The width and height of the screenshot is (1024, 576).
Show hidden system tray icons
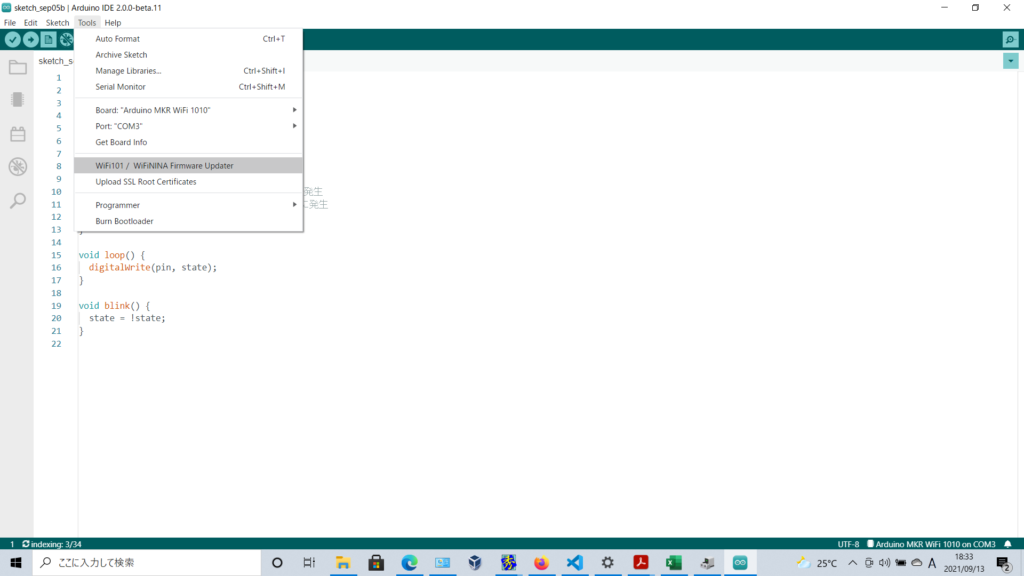tap(852, 562)
